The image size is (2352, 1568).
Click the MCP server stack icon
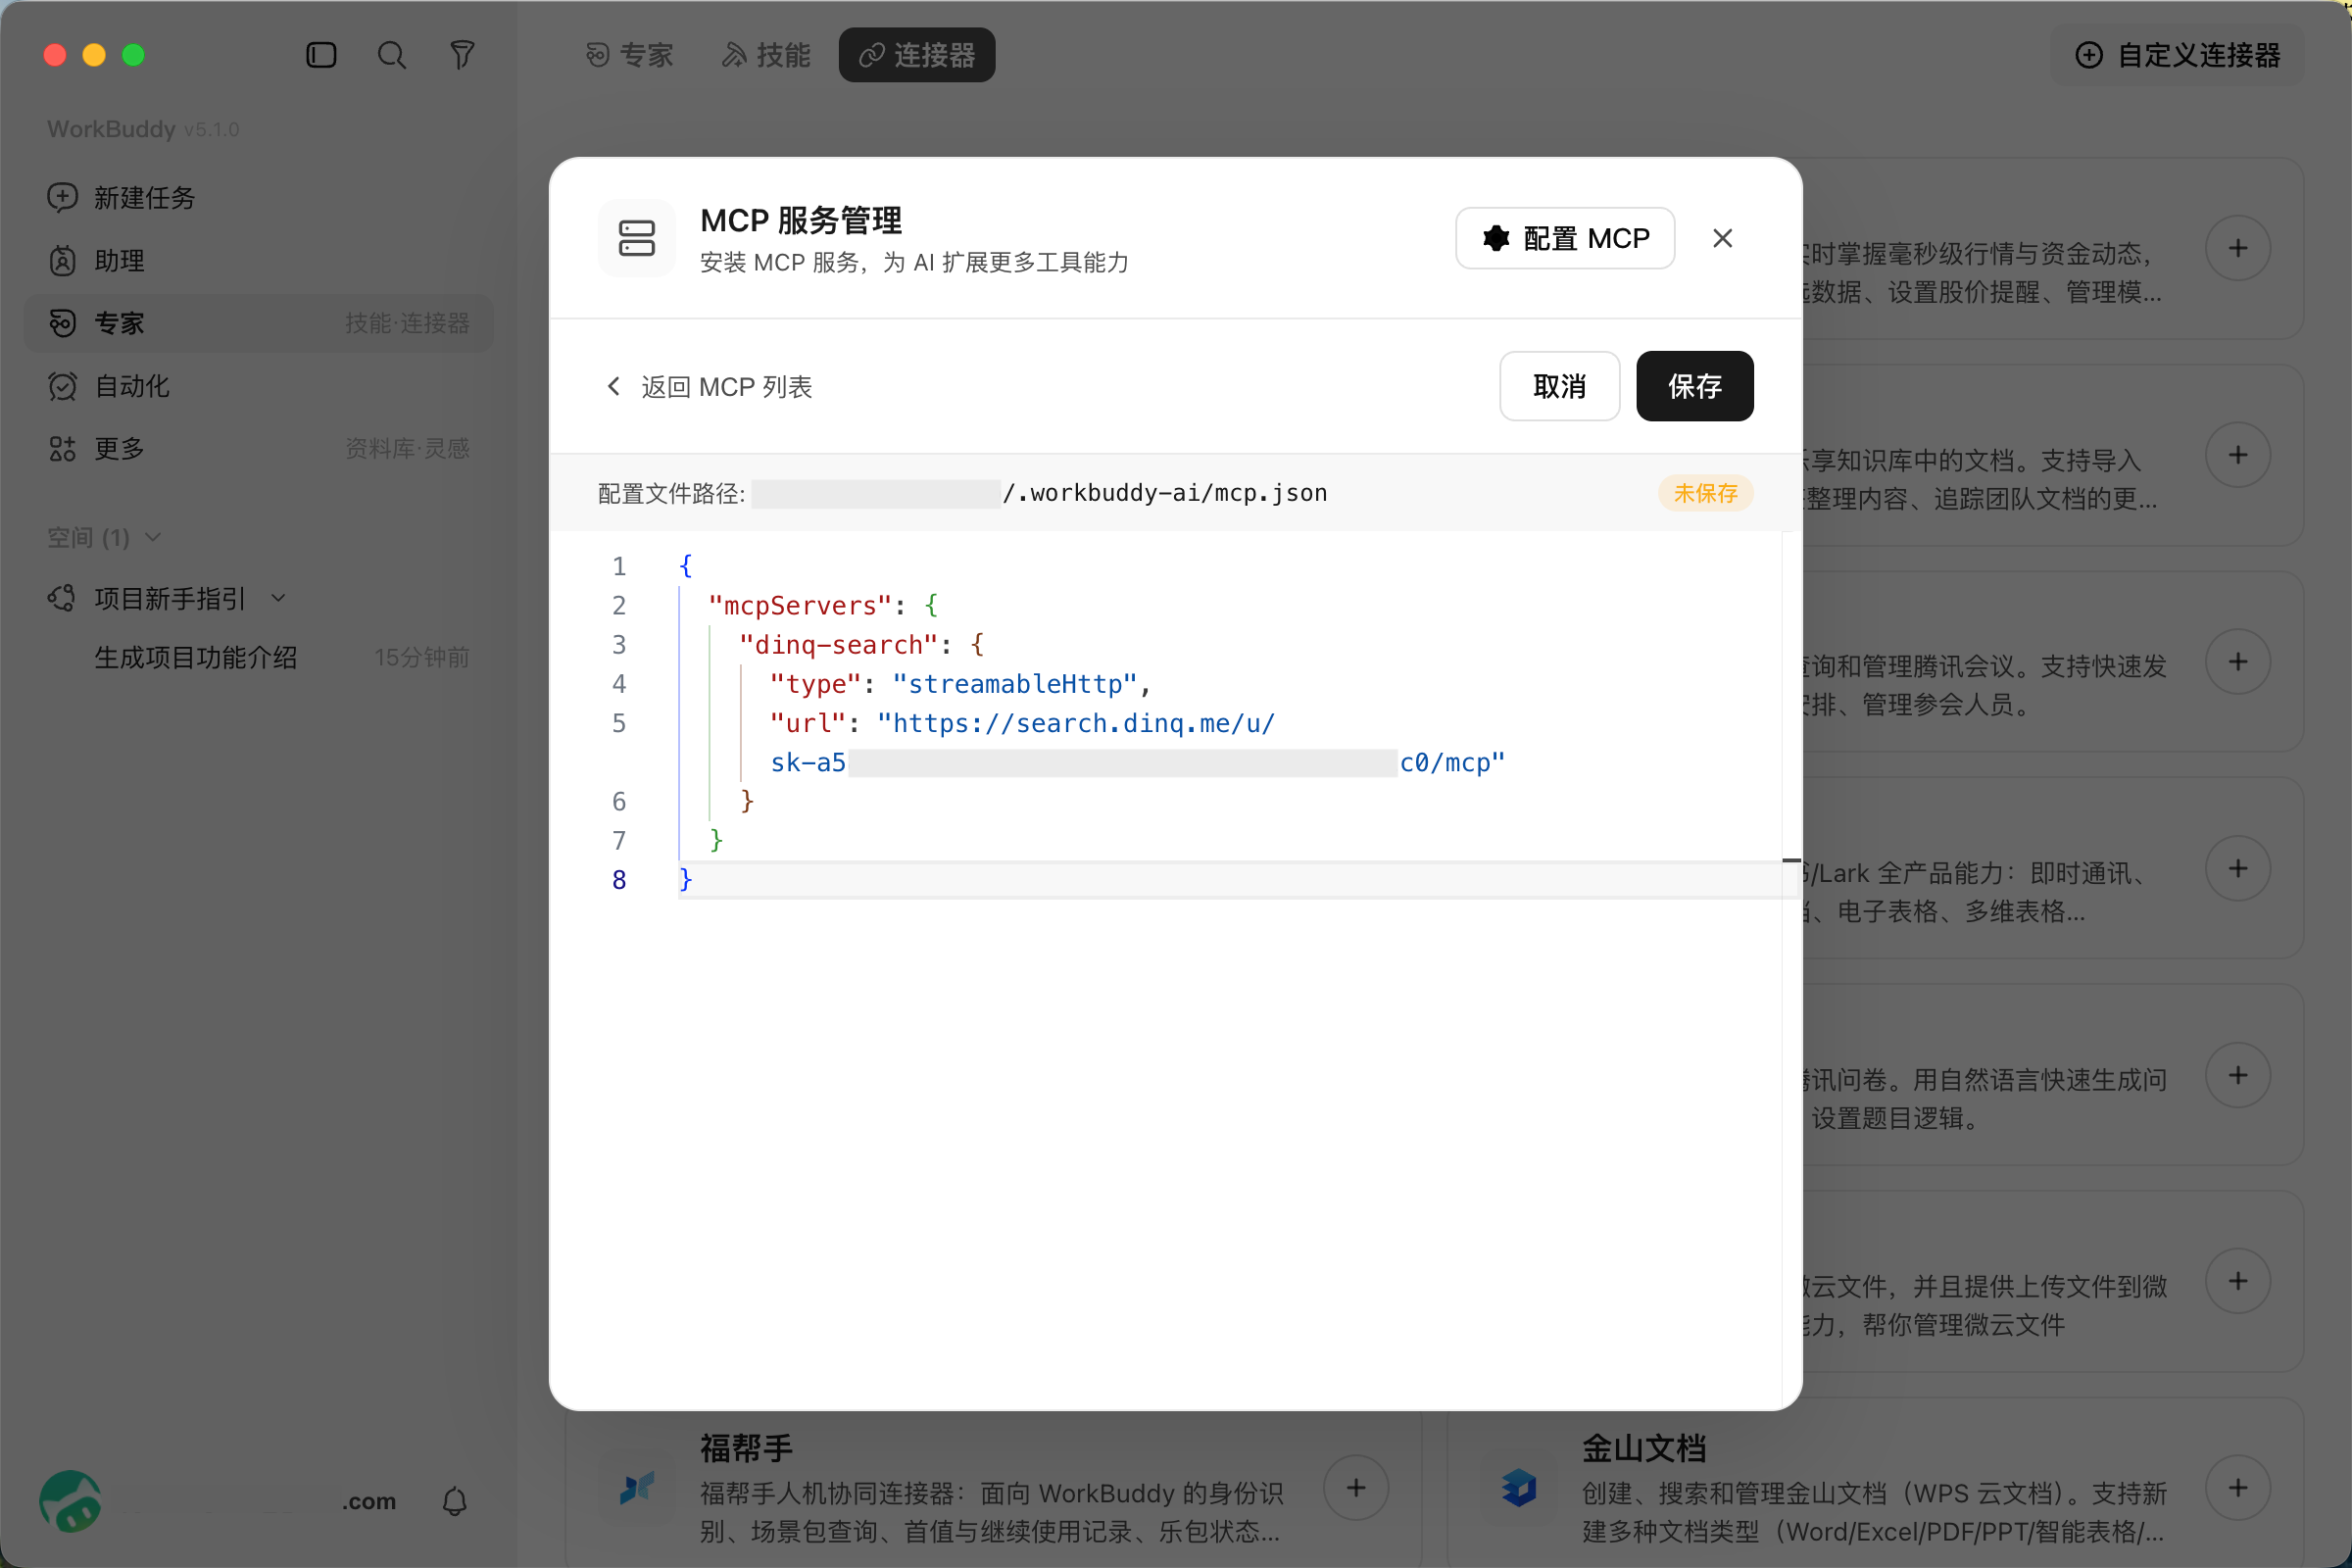click(x=636, y=238)
